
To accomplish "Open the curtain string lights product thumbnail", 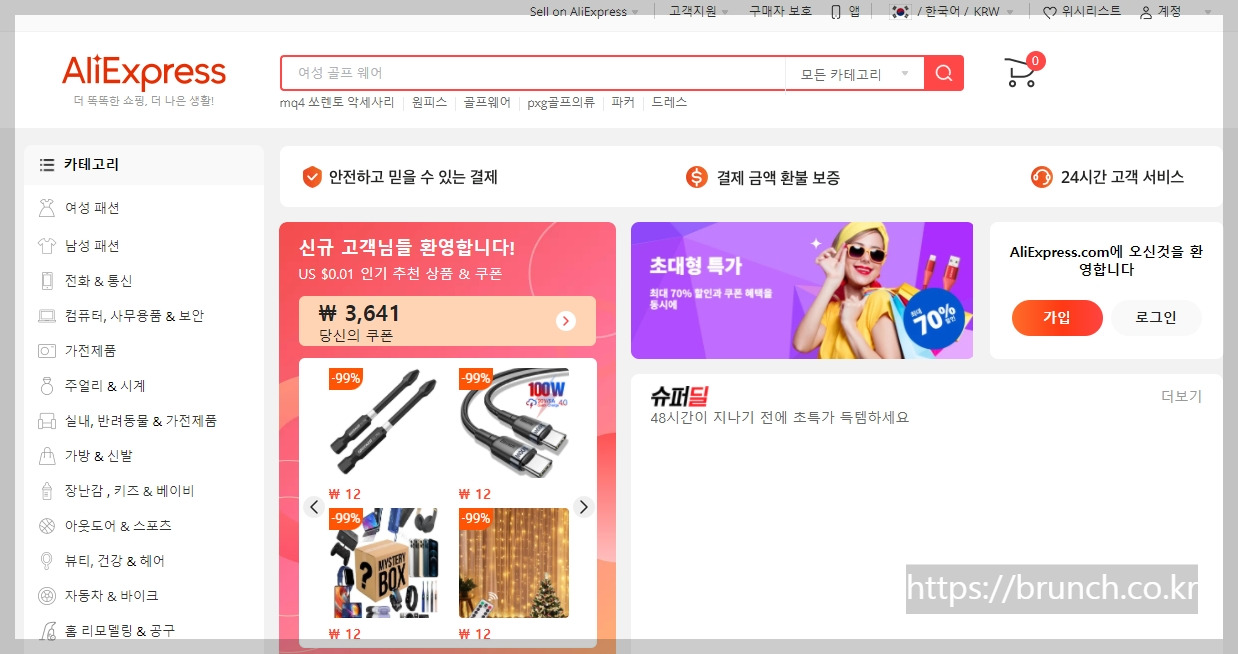I will (x=514, y=563).
